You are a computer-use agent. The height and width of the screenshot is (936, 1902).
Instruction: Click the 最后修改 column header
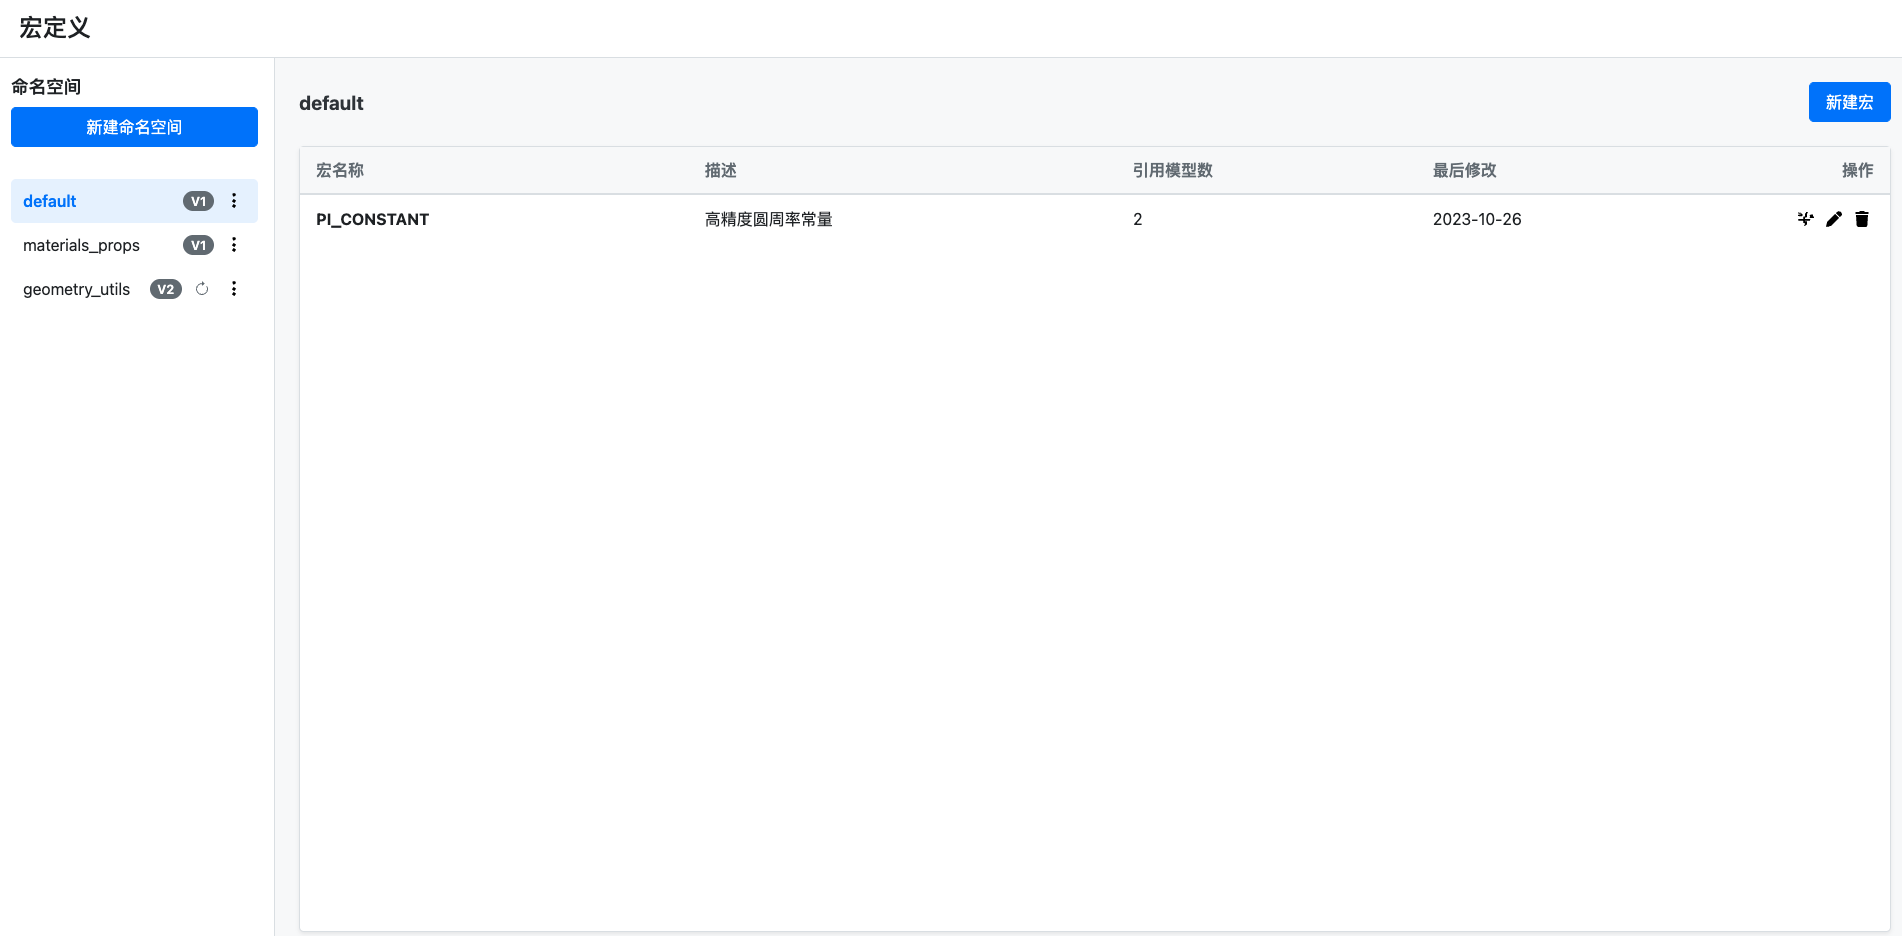point(1464,170)
